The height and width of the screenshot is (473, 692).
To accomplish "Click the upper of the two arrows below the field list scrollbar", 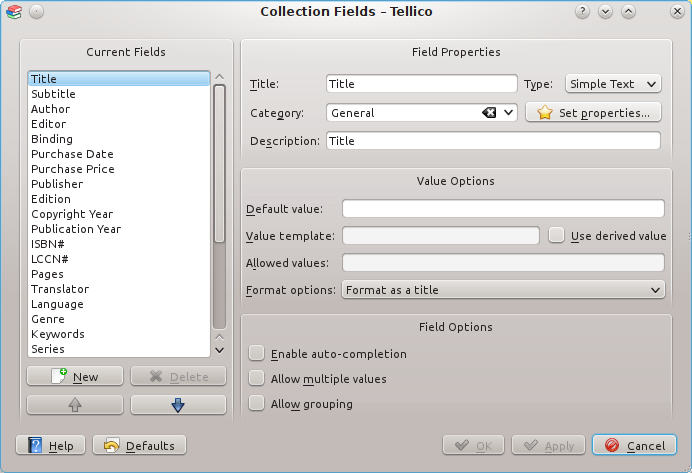I will point(219,338).
